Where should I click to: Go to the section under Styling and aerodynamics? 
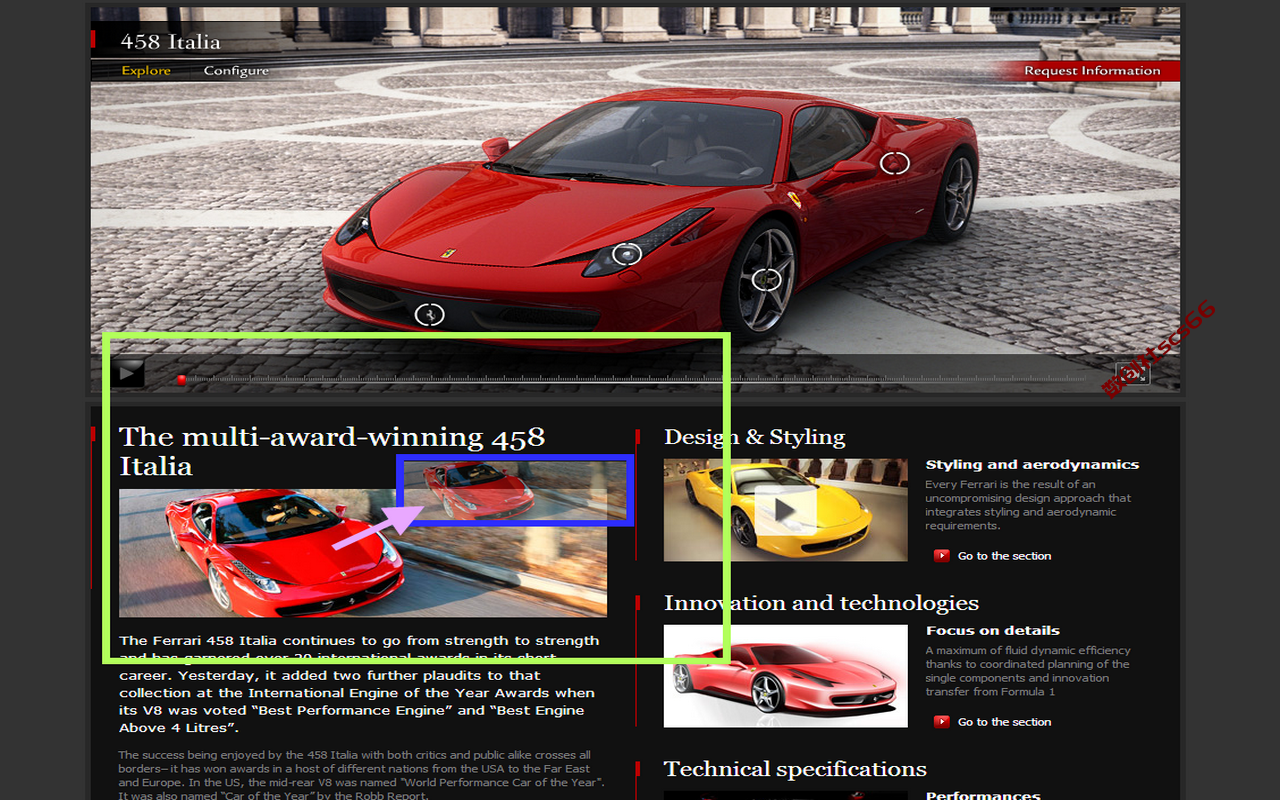pyautogui.click(x=993, y=556)
